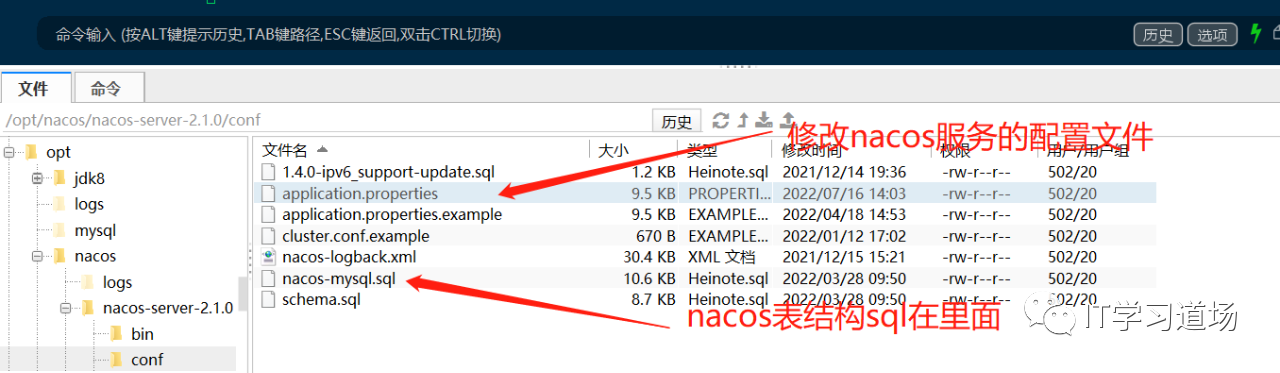This screenshot has height=373, width=1280.
Task: Click the date 2021/12/15 15:21
Action: [x=844, y=257]
